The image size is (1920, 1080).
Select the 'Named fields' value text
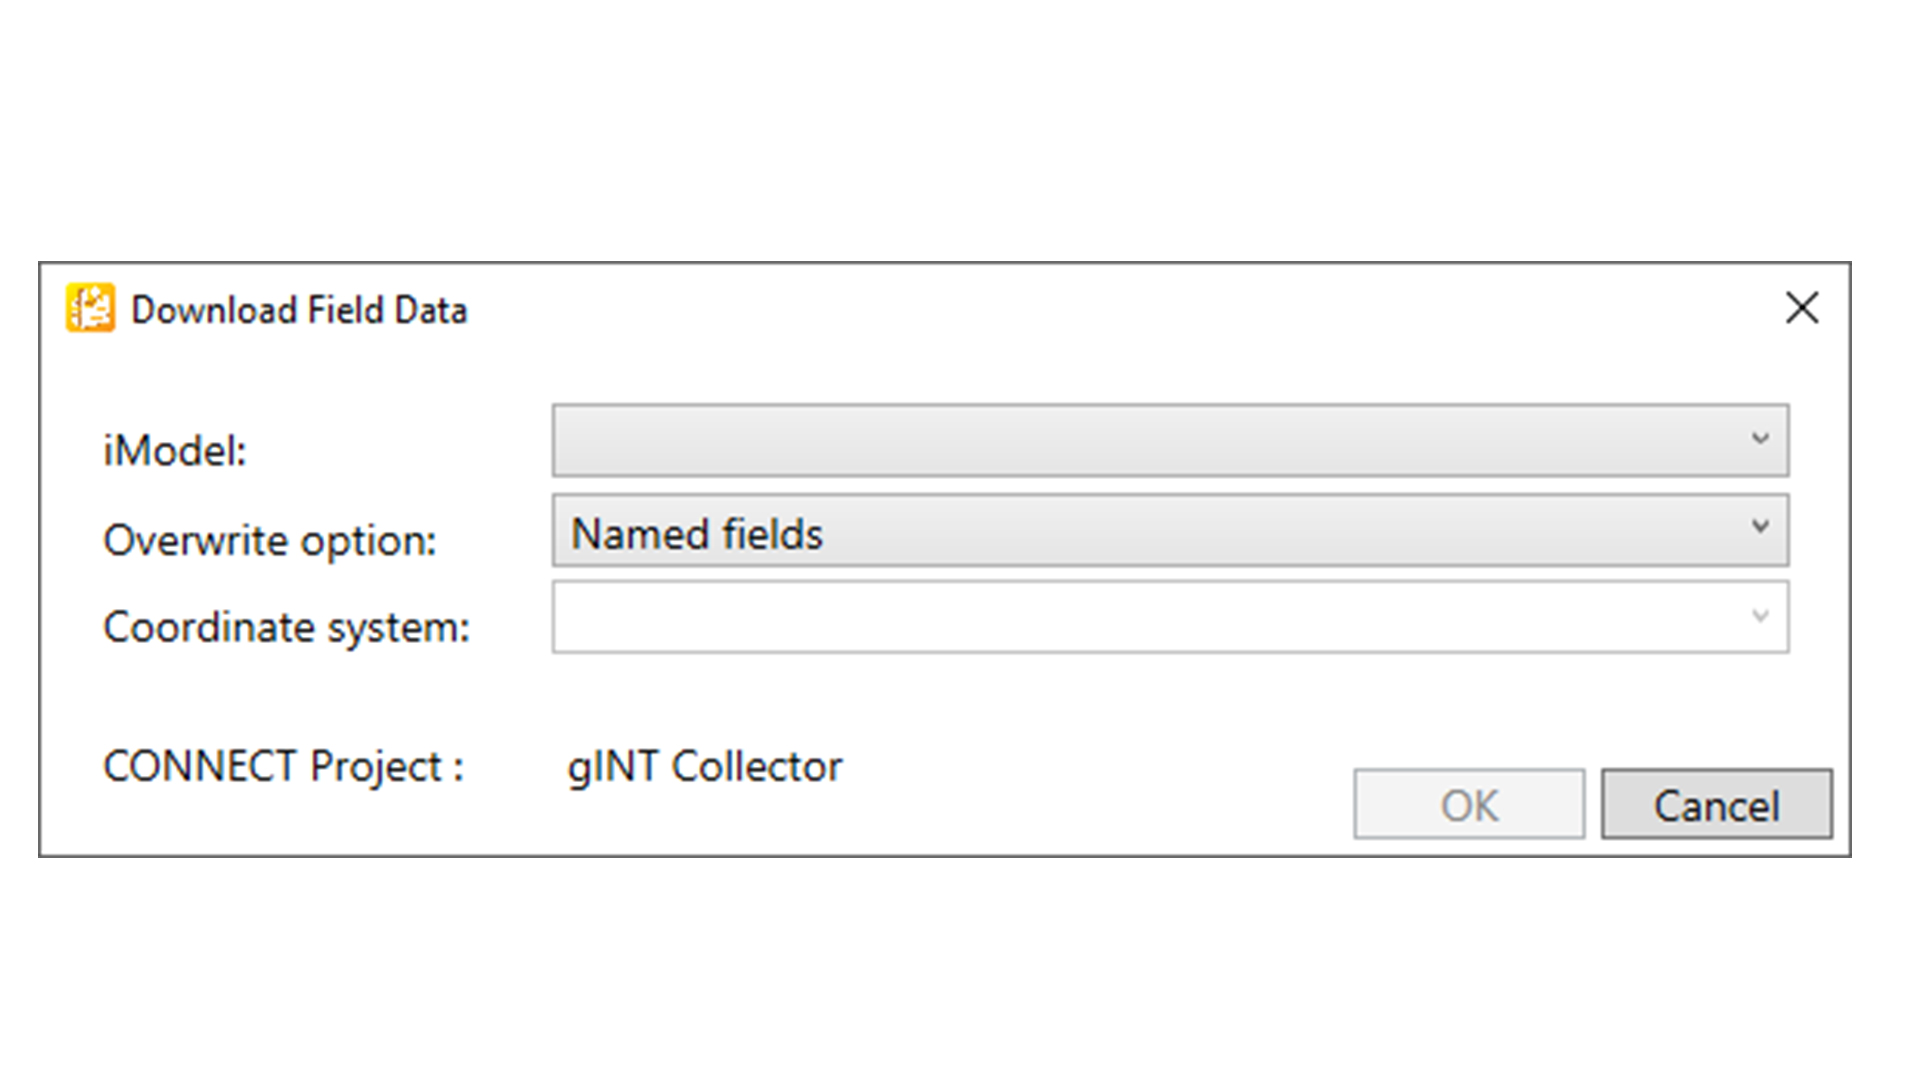click(697, 534)
